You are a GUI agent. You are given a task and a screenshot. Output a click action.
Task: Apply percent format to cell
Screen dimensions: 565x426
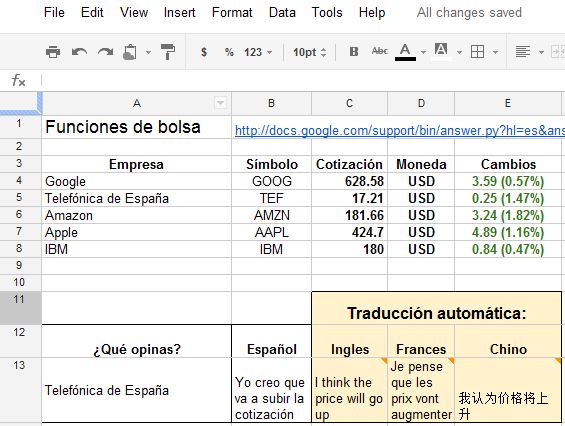click(x=229, y=52)
